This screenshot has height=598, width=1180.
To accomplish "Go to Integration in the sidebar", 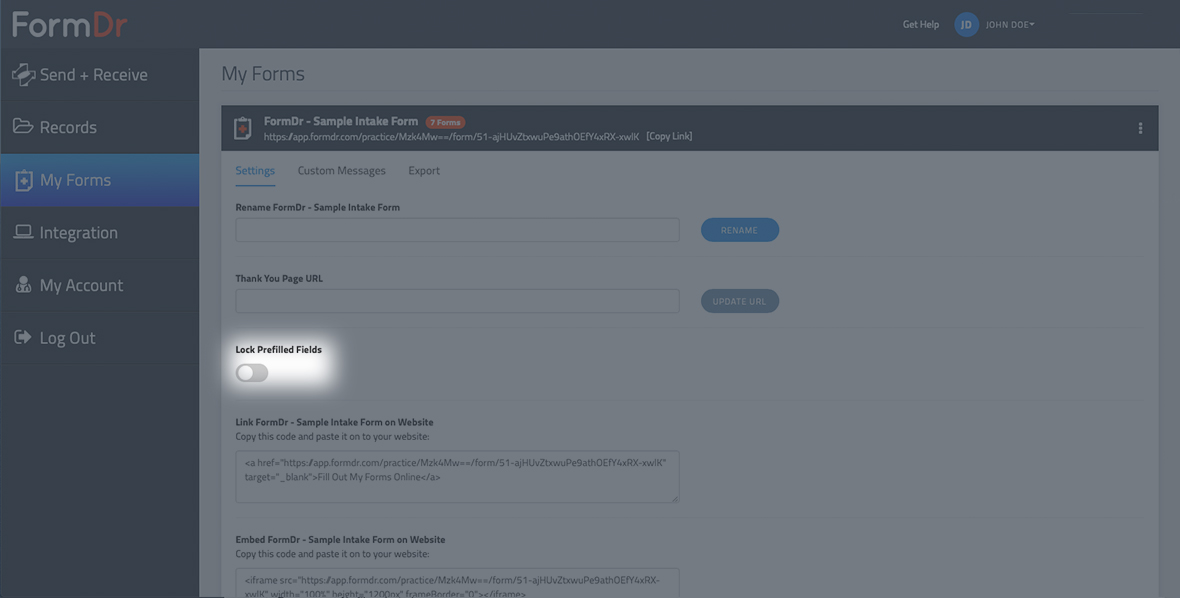I will tap(100, 232).
